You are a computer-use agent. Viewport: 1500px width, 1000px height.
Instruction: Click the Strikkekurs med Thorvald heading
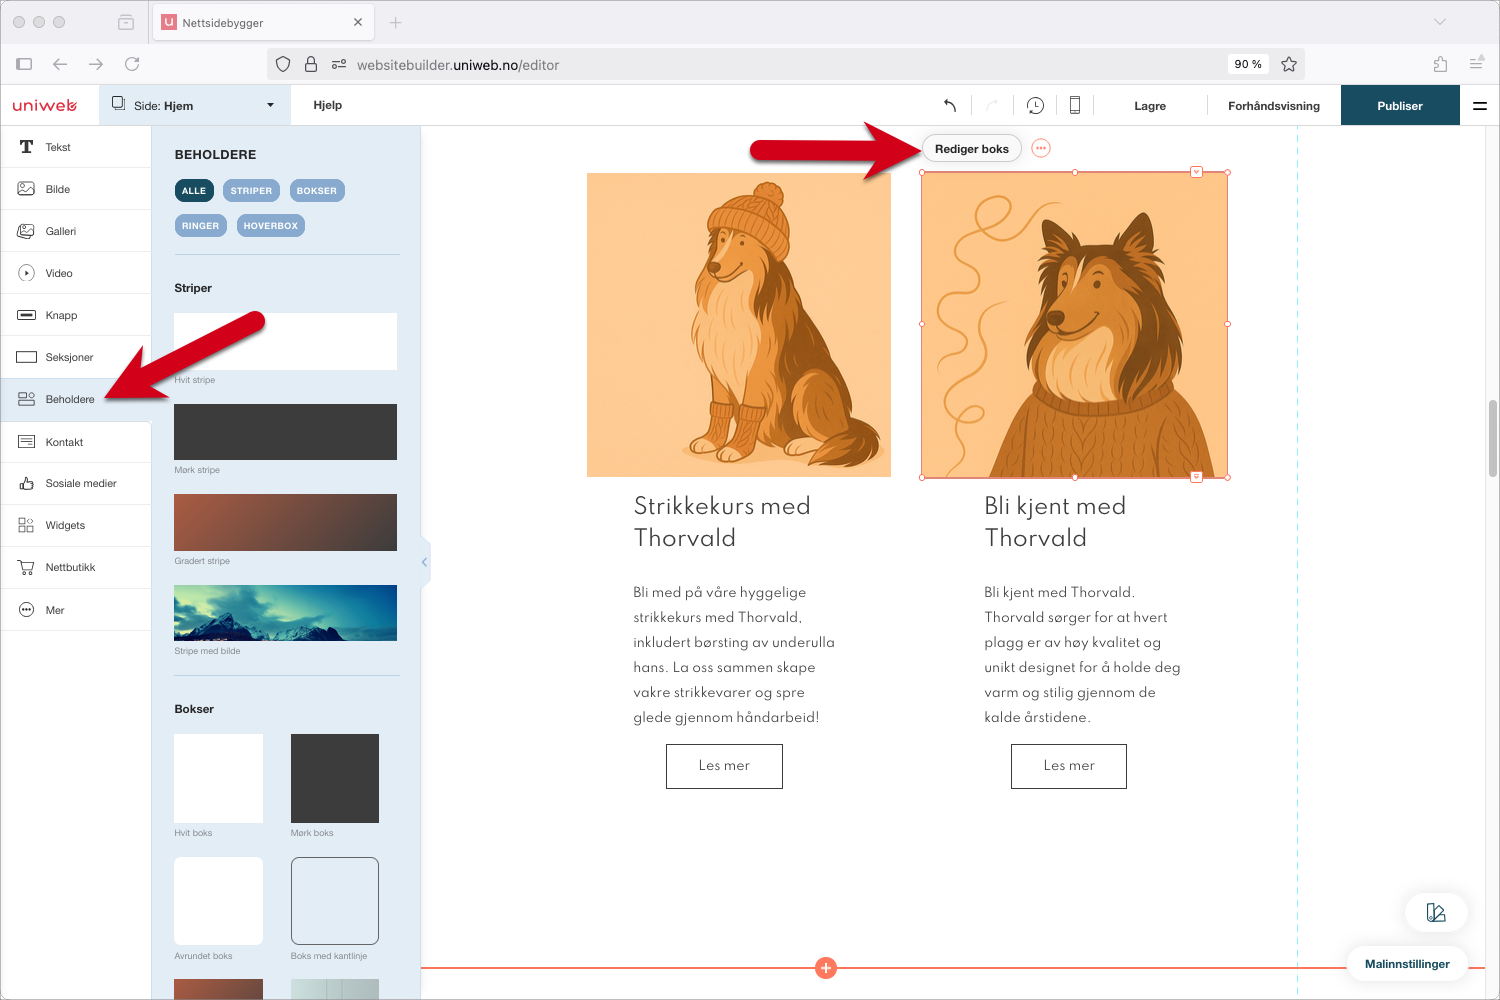pyautogui.click(x=722, y=522)
